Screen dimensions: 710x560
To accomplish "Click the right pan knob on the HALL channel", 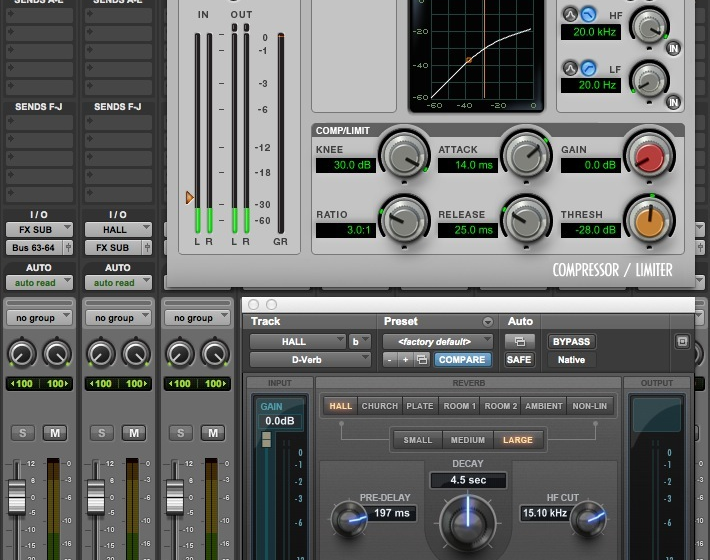I will (135, 354).
